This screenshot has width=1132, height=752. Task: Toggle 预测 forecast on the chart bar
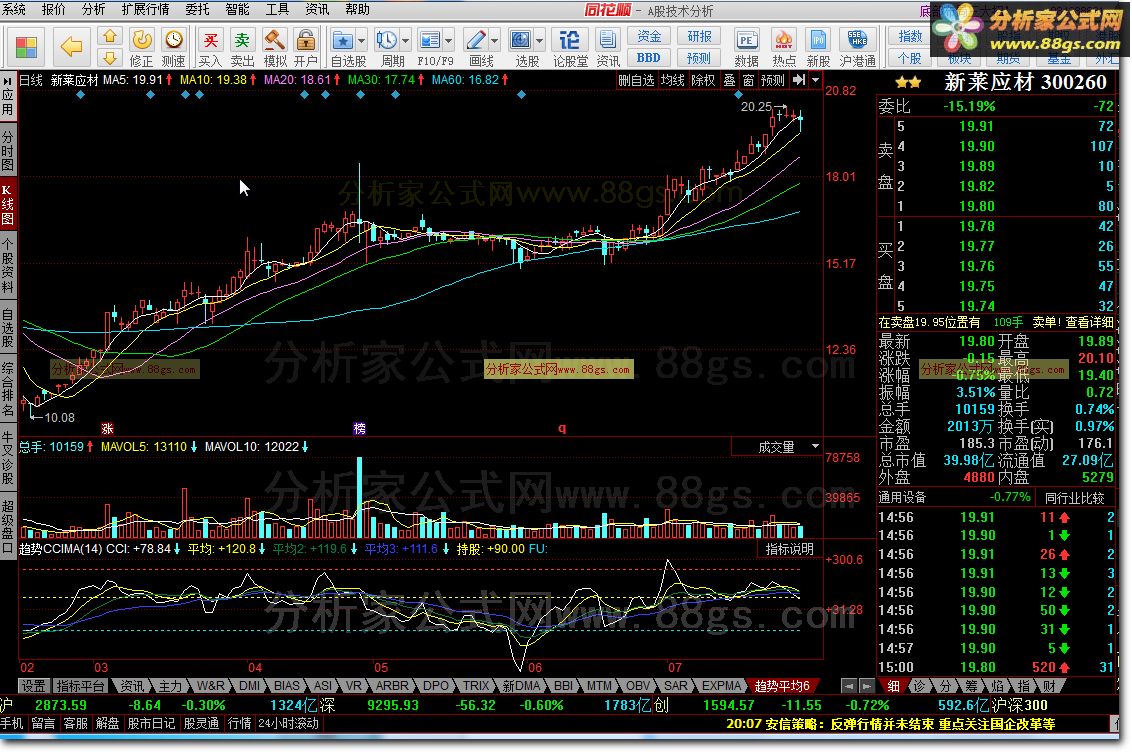tap(772, 80)
